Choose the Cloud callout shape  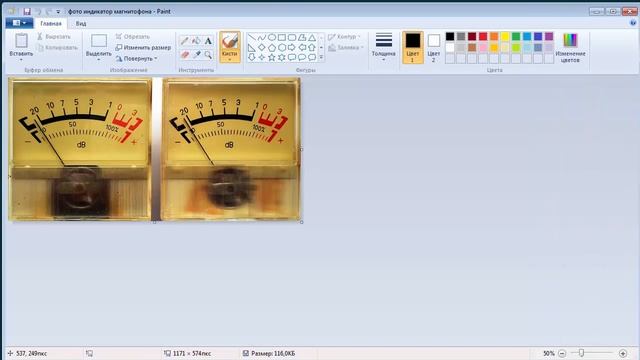pyautogui.click(x=312, y=58)
